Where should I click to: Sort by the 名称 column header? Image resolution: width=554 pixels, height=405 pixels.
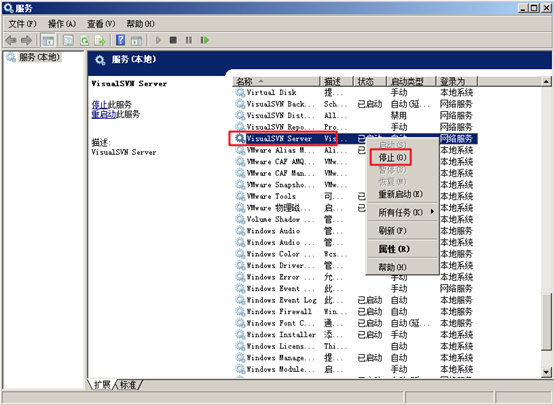pyautogui.click(x=276, y=82)
